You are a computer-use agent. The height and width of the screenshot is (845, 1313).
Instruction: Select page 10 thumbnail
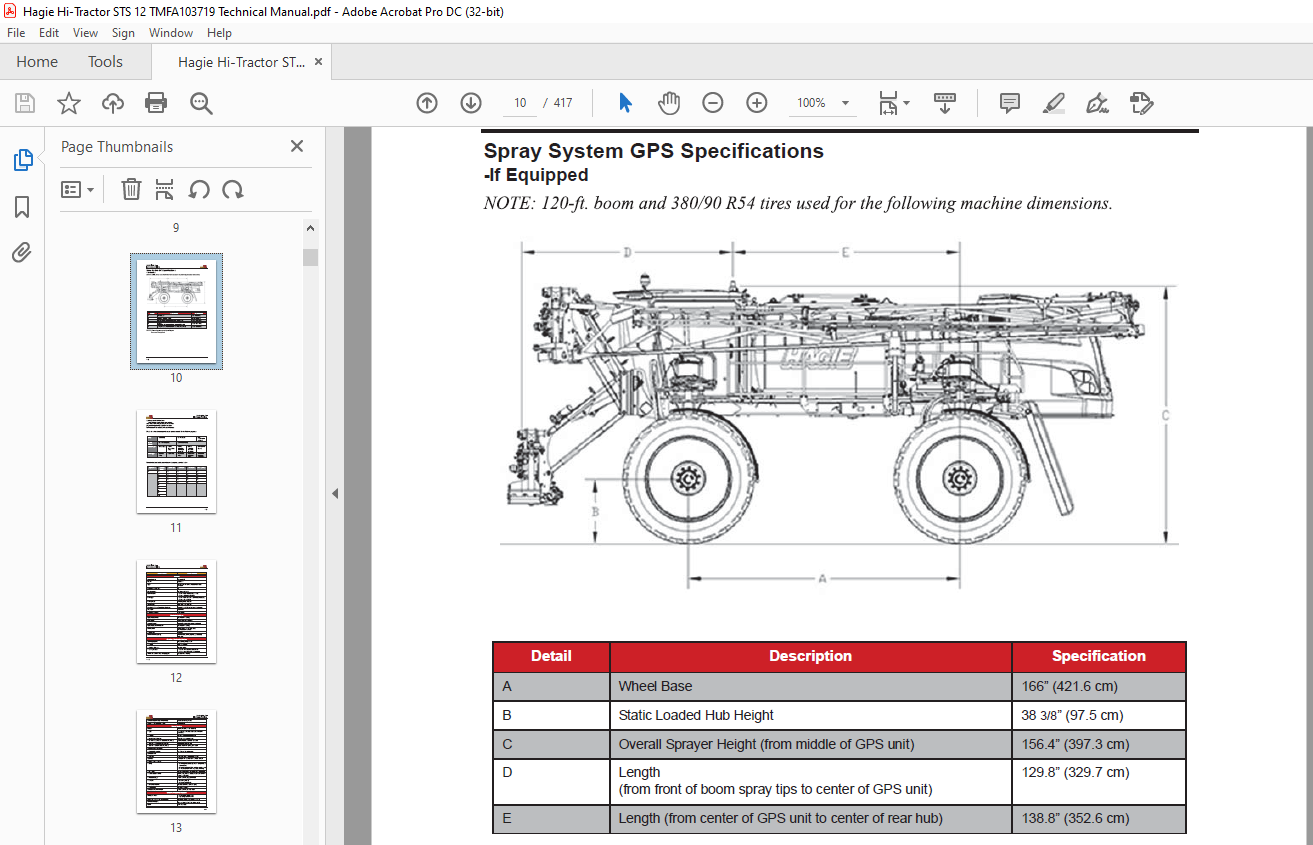coord(176,312)
